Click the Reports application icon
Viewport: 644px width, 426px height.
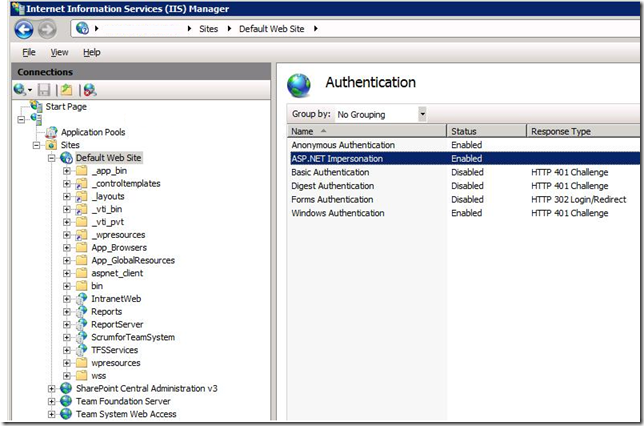(82, 311)
